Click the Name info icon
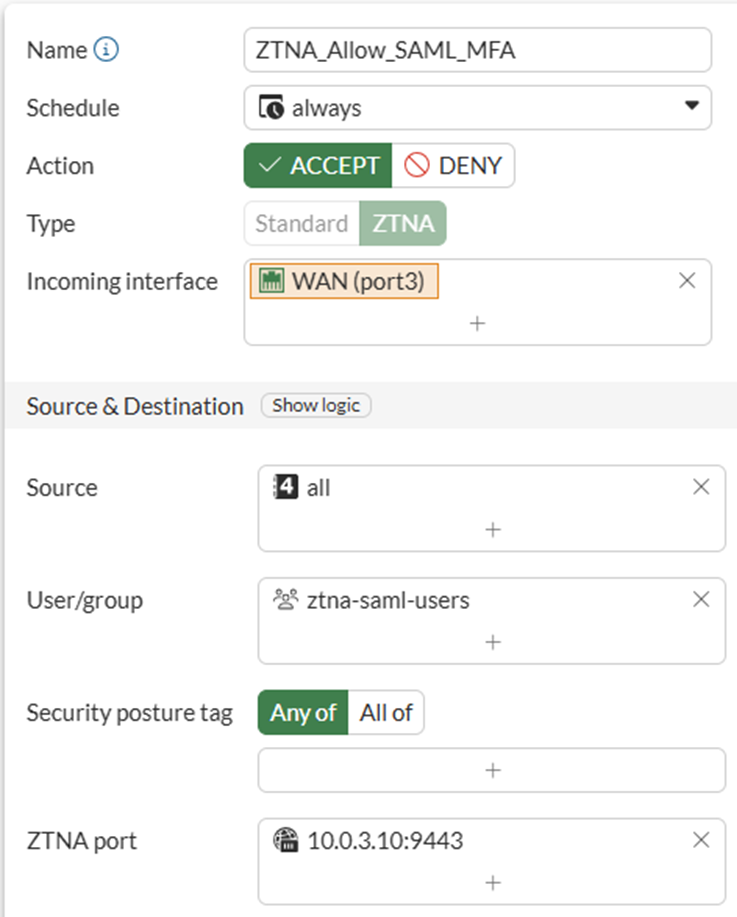This screenshot has height=917, width=737. click(x=106, y=50)
